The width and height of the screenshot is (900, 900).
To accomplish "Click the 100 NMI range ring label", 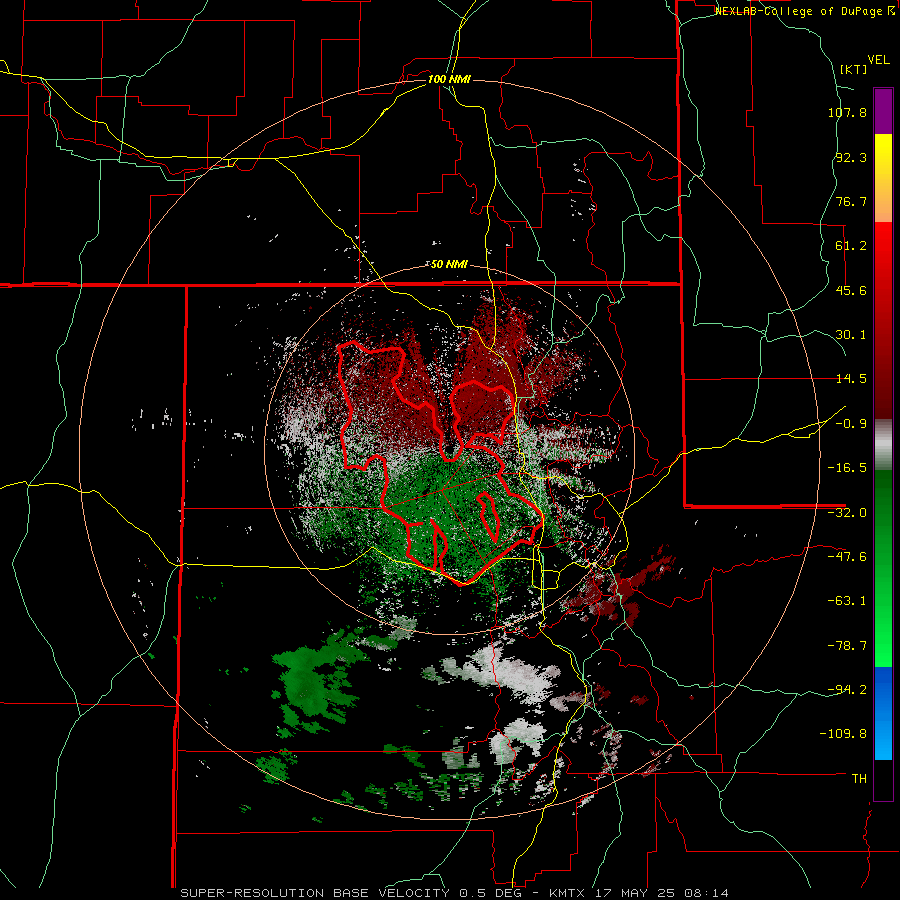I will pos(449,79).
